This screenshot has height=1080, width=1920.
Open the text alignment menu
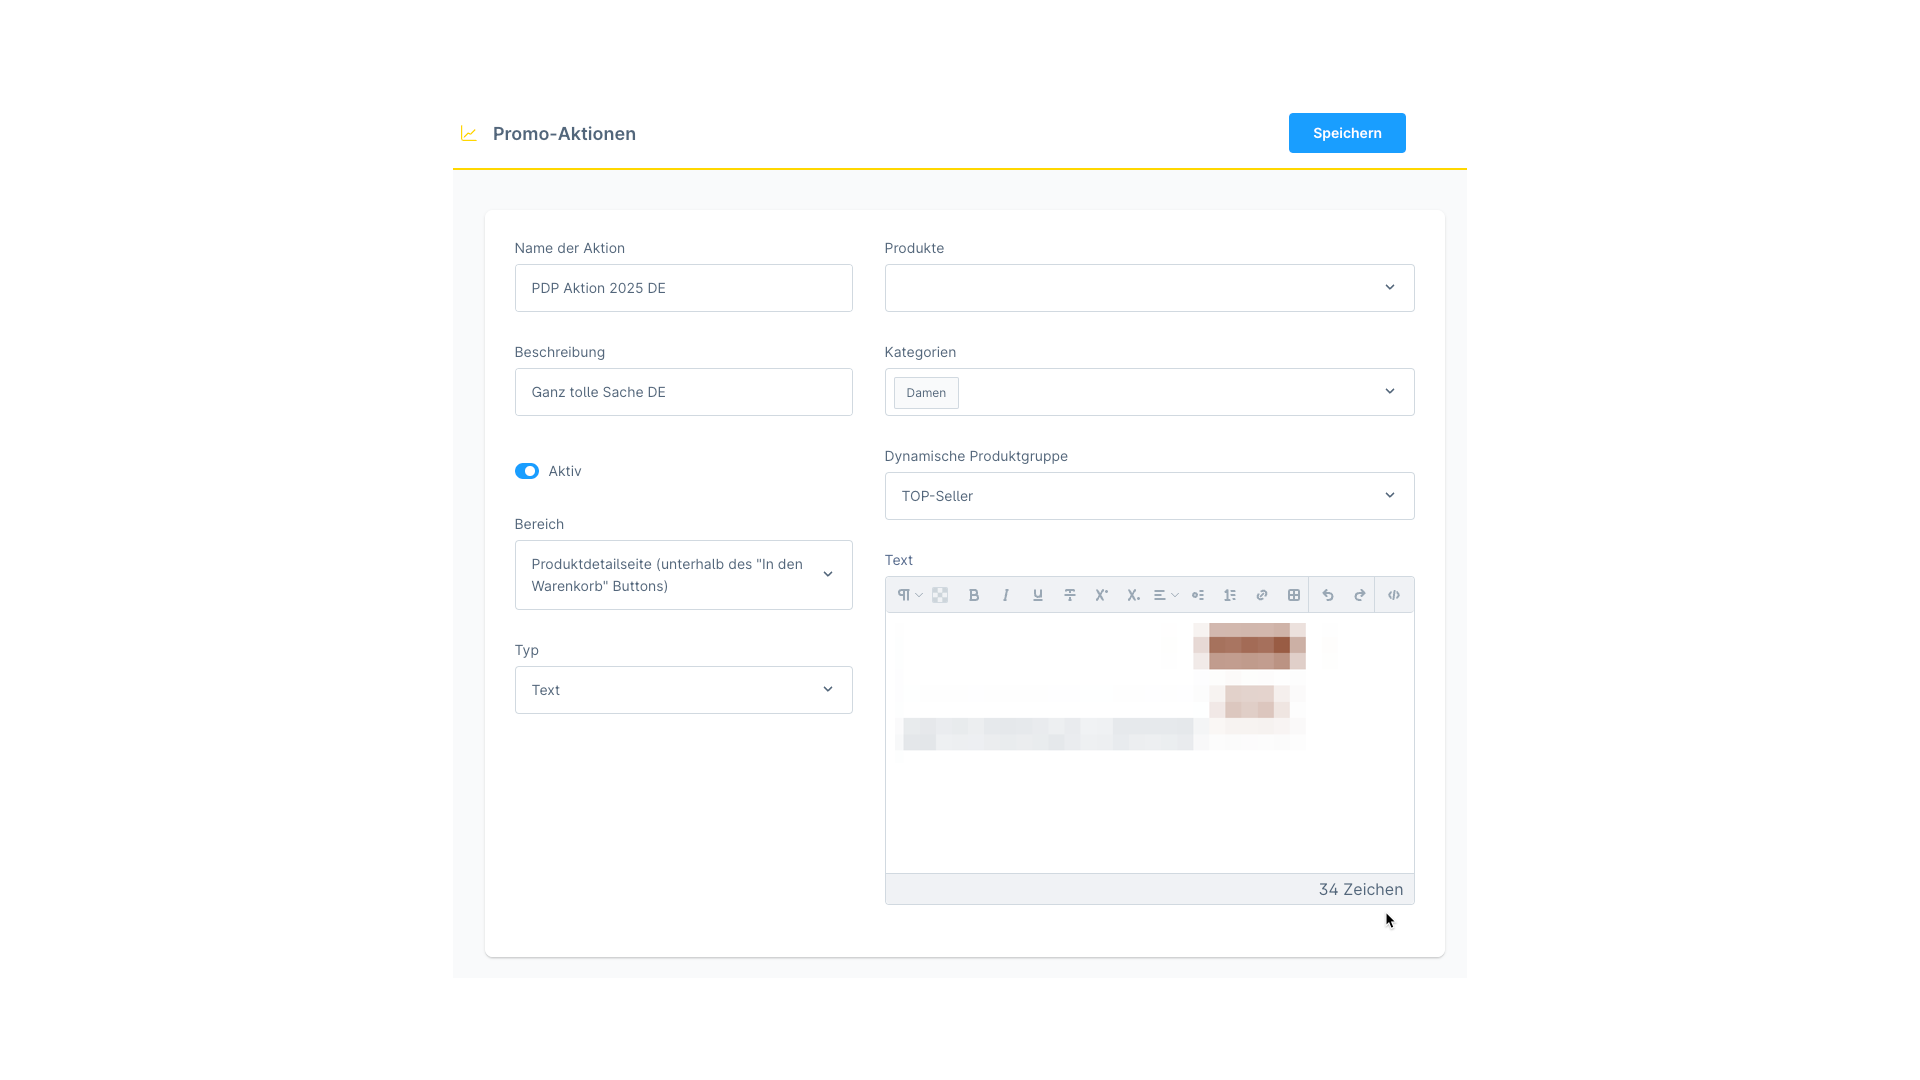point(1166,595)
